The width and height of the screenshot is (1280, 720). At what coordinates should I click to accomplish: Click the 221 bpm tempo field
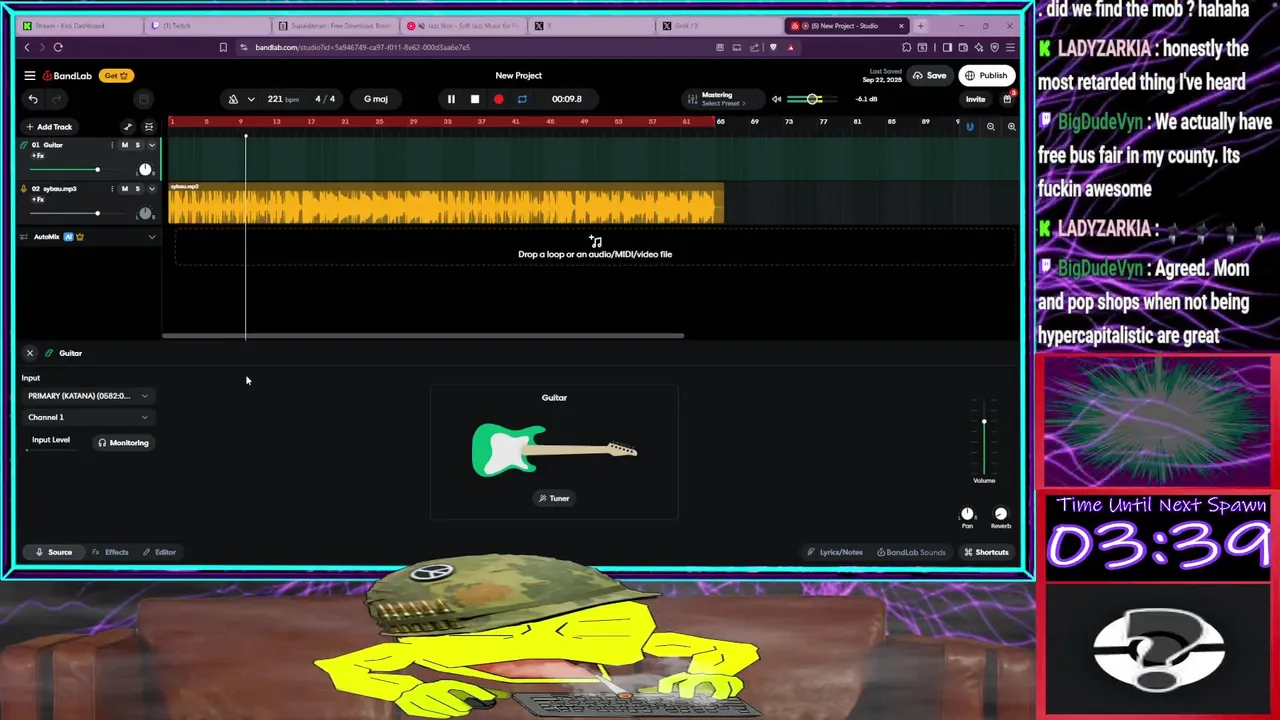coord(282,99)
